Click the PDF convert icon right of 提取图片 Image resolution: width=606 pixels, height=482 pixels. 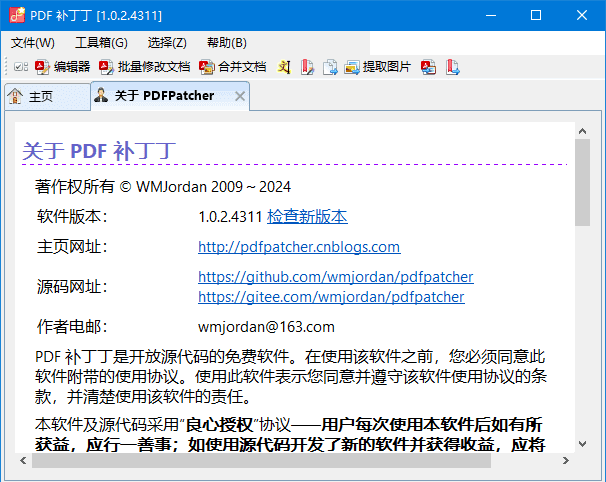(429, 67)
